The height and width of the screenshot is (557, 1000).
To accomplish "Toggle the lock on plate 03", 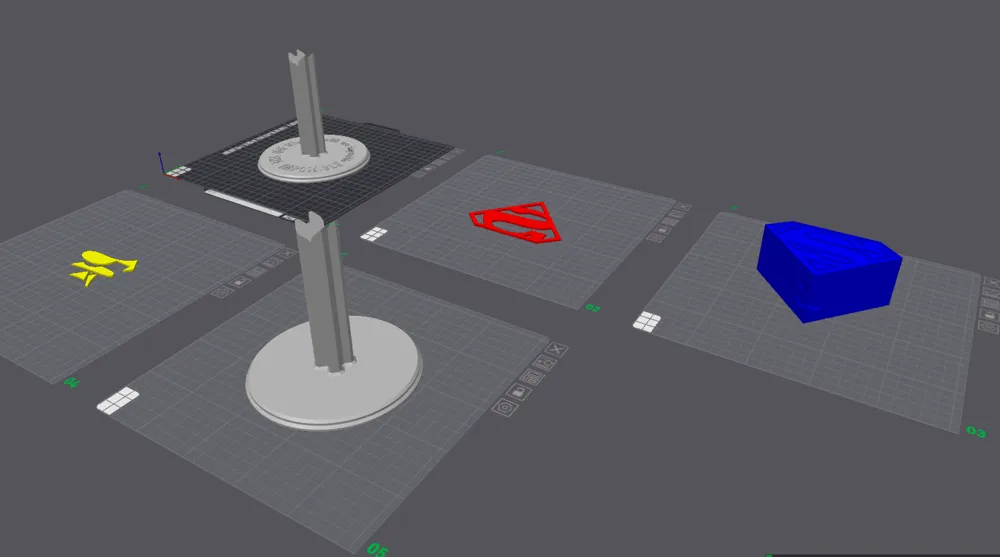I will click(989, 315).
